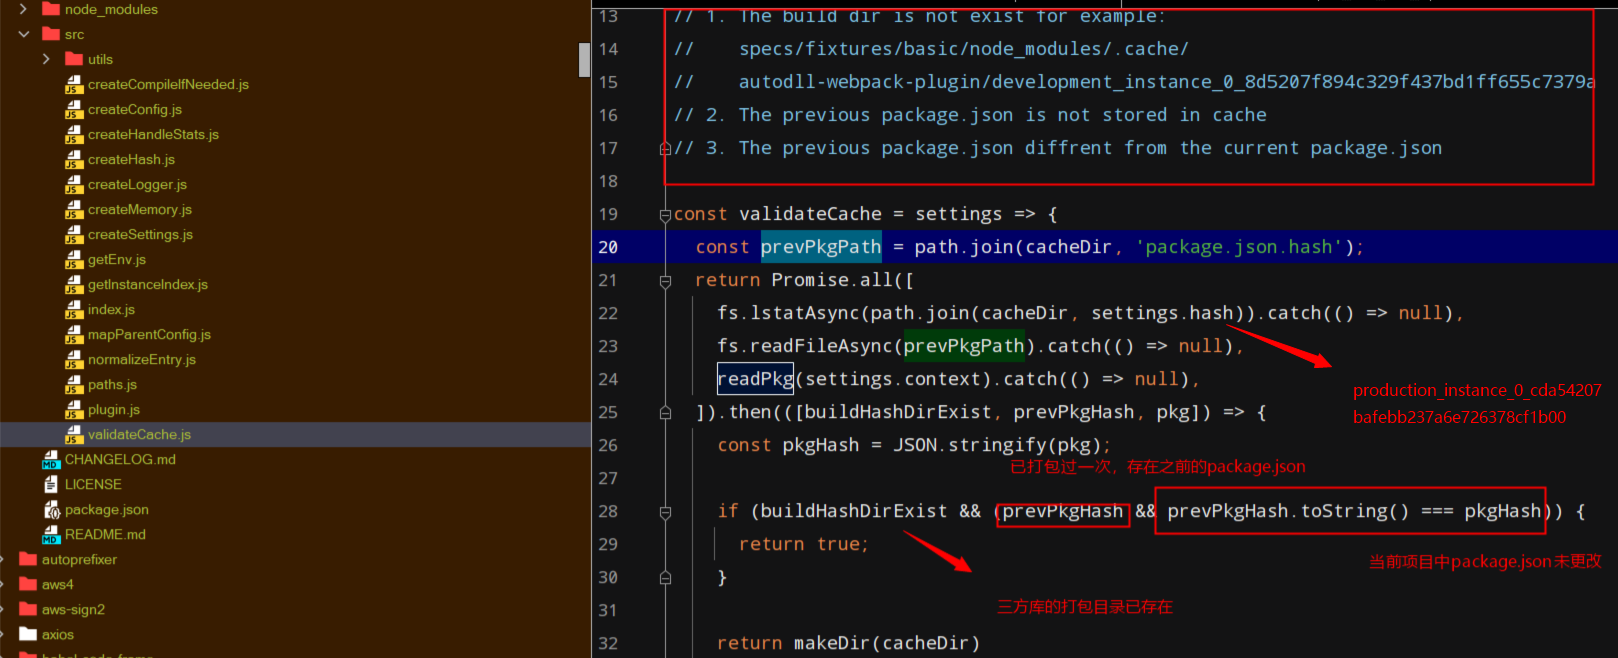Click the MD icon of CHANGELOG.md
The height and width of the screenshot is (658, 1618).
pyautogui.click(x=51, y=459)
